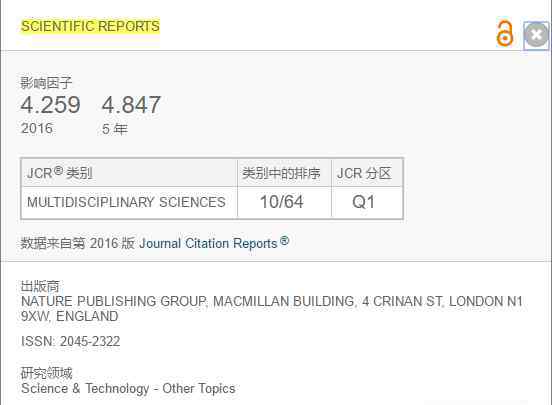552x405 pixels.
Task: Close the journal information popup
Action: pyautogui.click(x=536, y=35)
